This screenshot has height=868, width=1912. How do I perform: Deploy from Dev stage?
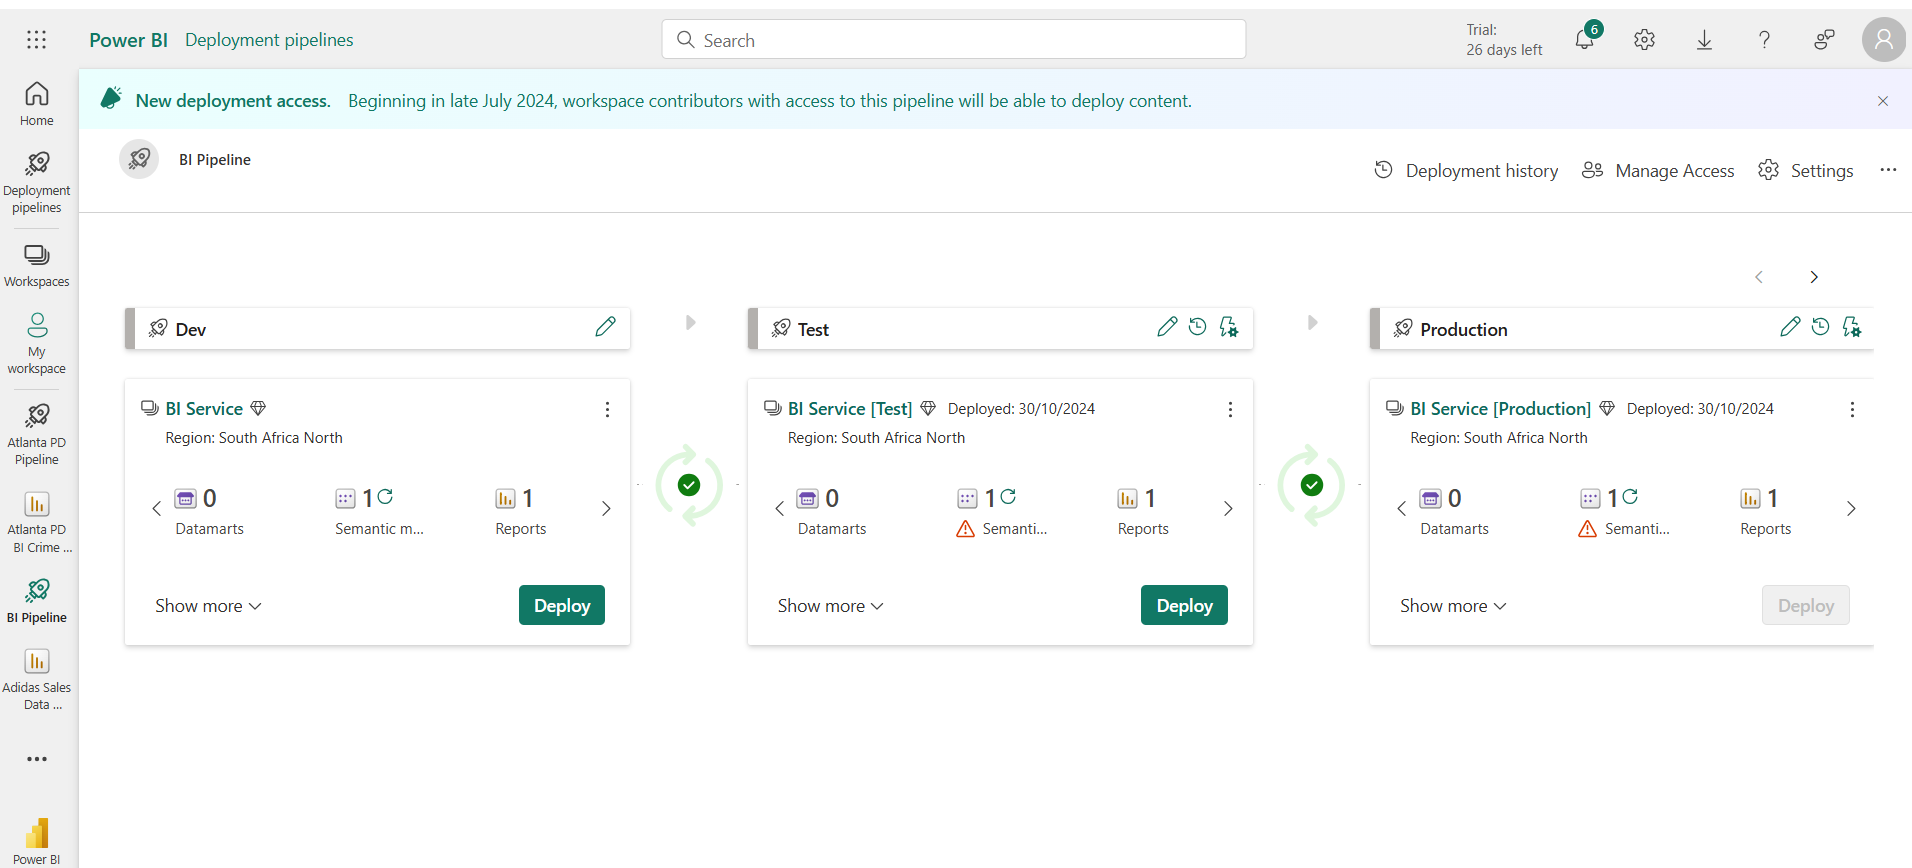[x=562, y=605]
